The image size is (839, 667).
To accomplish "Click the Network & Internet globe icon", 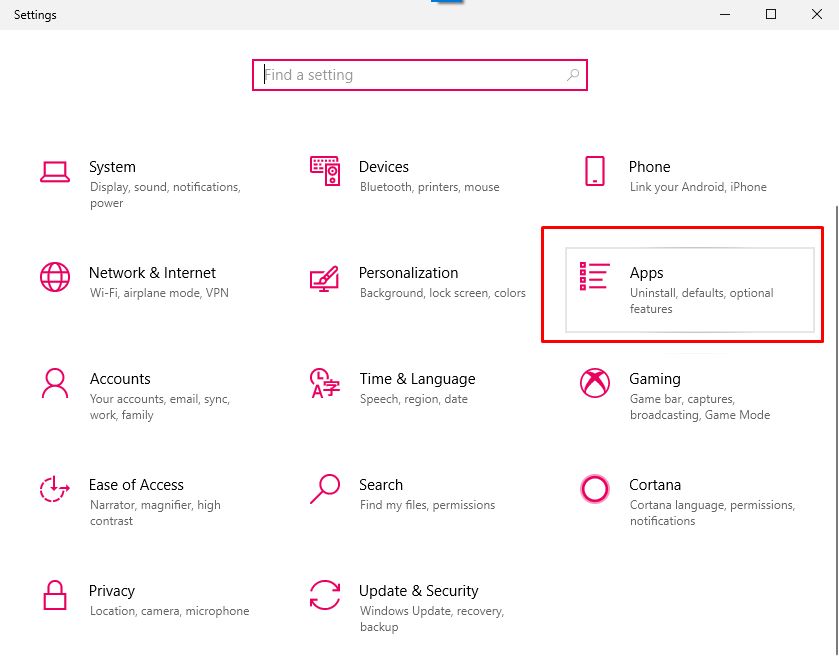I will coord(55,277).
